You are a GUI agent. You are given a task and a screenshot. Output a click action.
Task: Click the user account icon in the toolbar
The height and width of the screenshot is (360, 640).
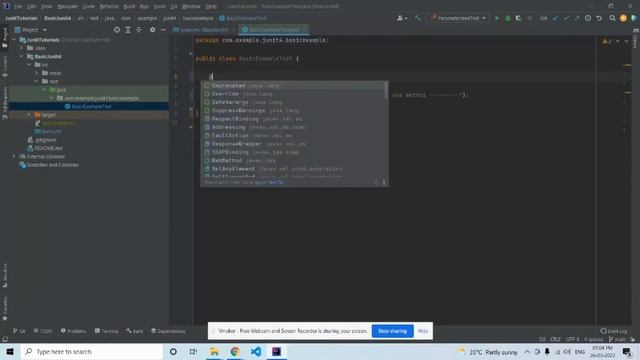pos(402,18)
